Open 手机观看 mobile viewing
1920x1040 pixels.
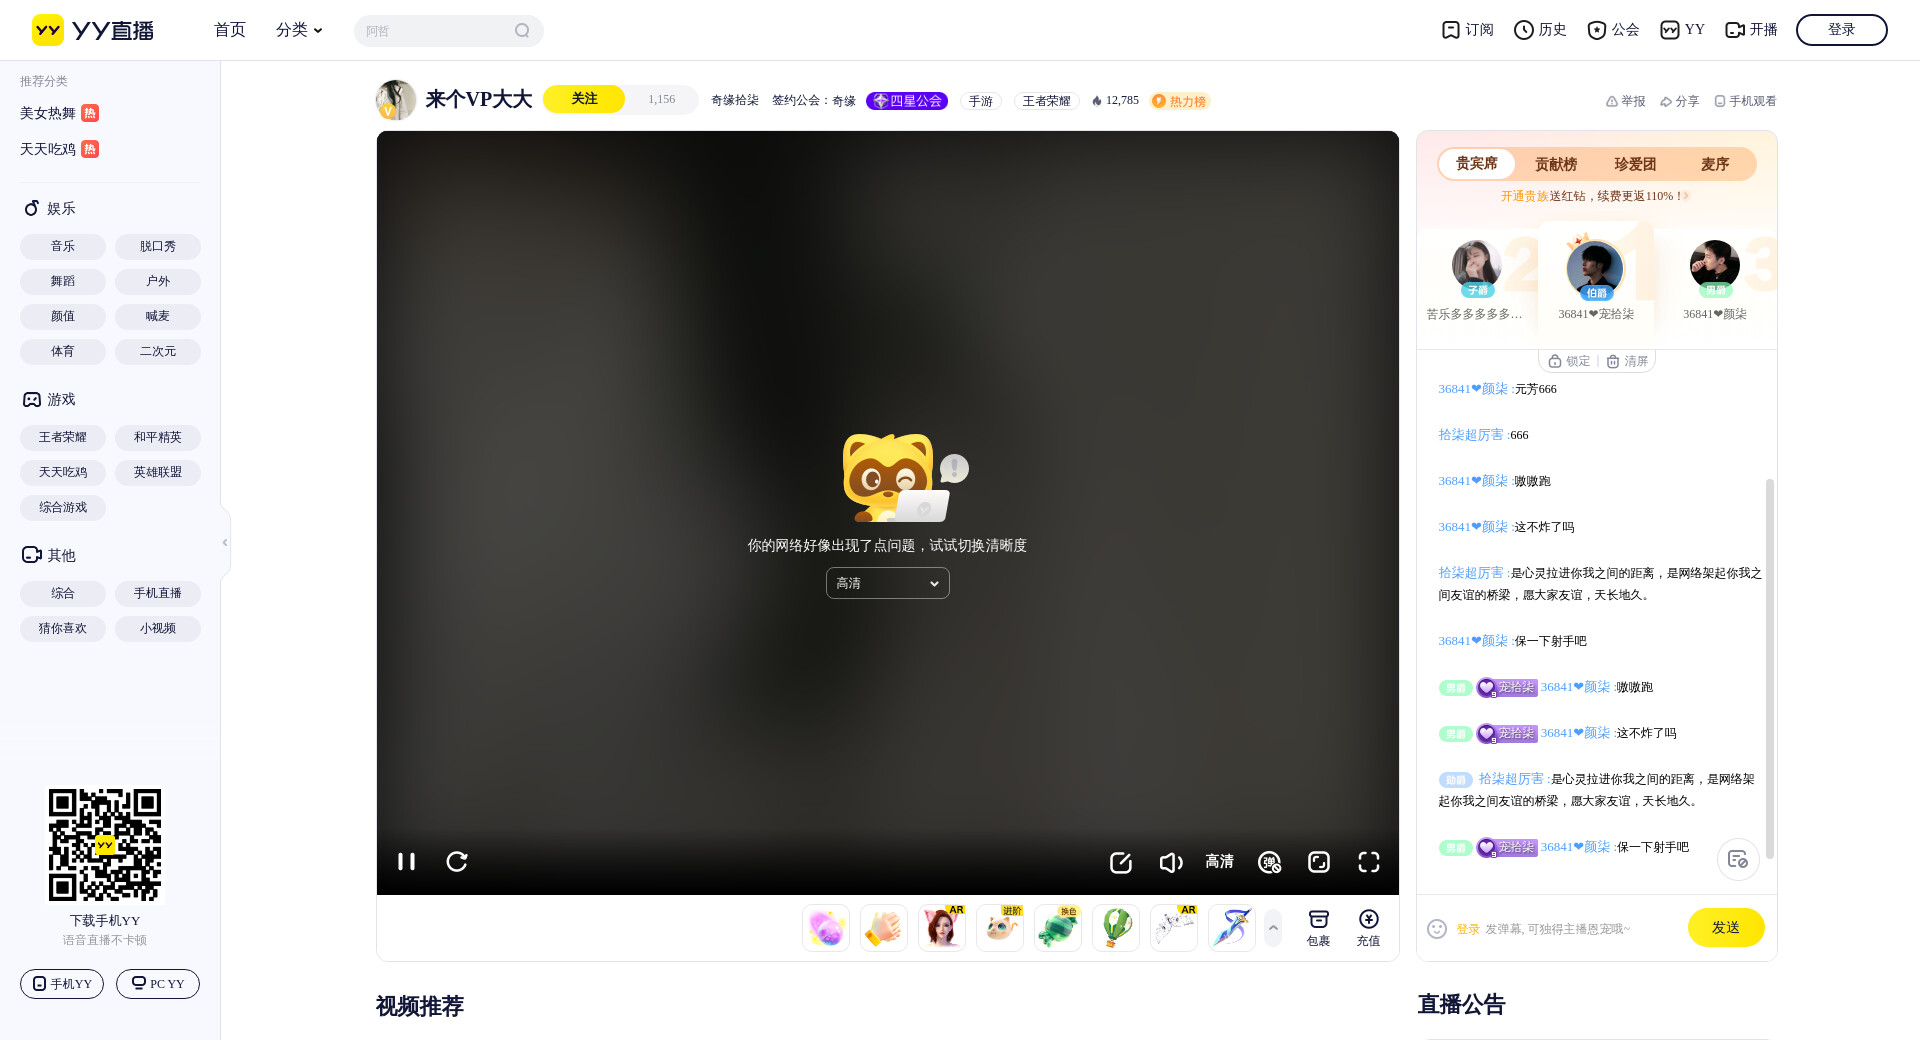1745,101
